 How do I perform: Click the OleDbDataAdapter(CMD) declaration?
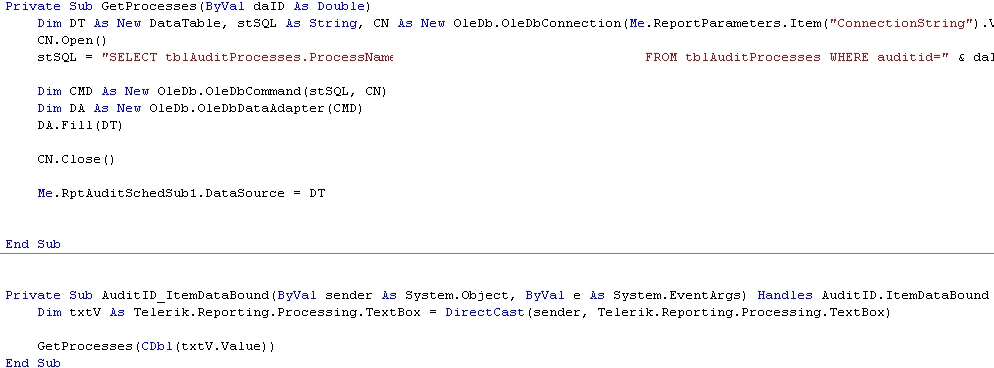[256, 108]
